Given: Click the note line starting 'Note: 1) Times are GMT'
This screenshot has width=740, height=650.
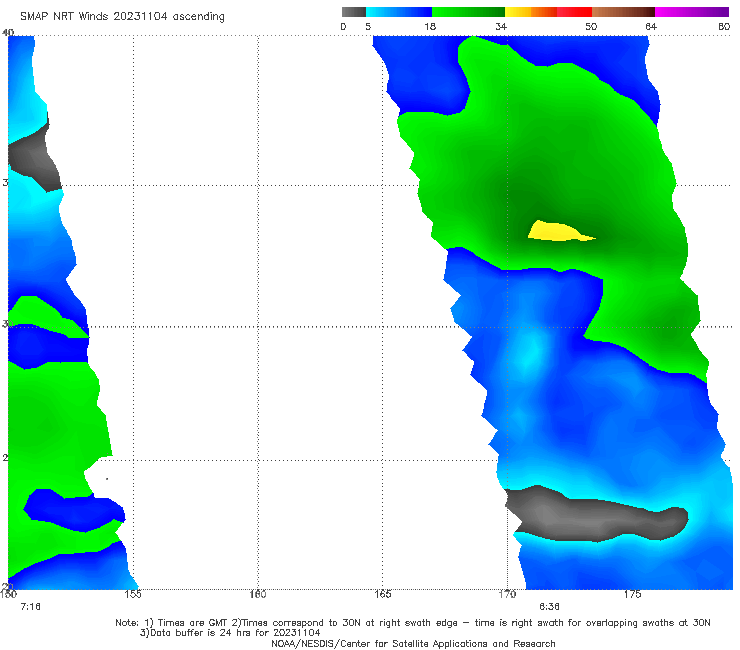Looking at the screenshot, I should point(413,623).
